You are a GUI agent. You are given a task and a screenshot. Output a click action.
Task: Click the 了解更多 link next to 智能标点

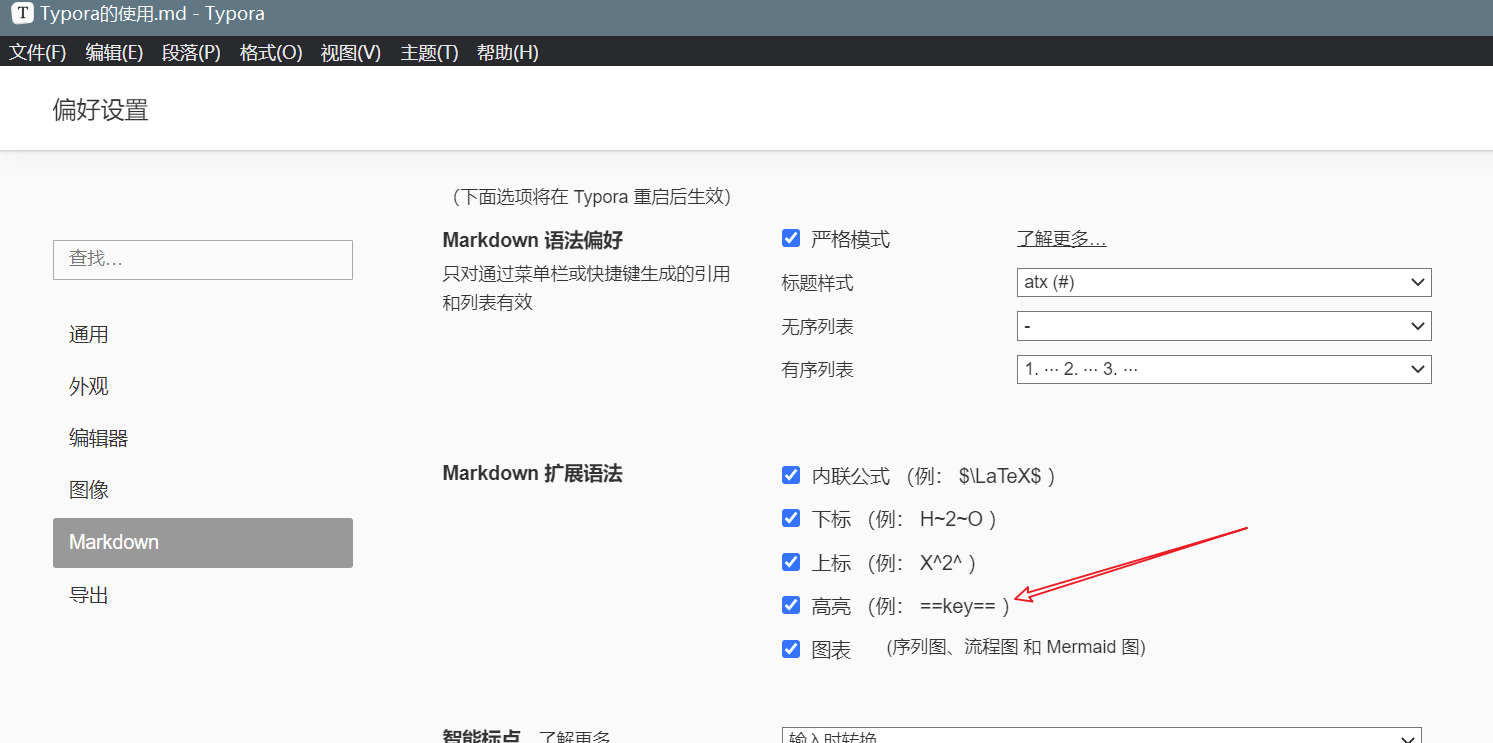(574, 737)
